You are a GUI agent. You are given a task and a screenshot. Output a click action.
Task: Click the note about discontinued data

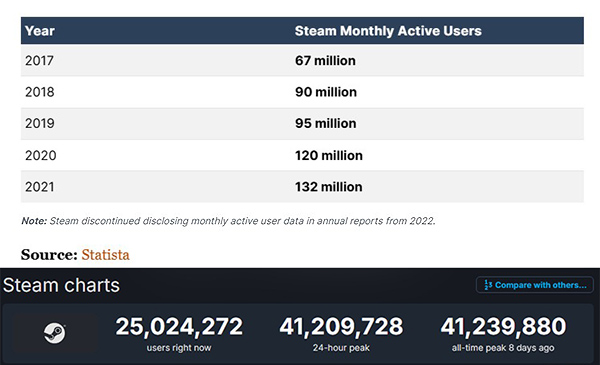(x=228, y=221)
